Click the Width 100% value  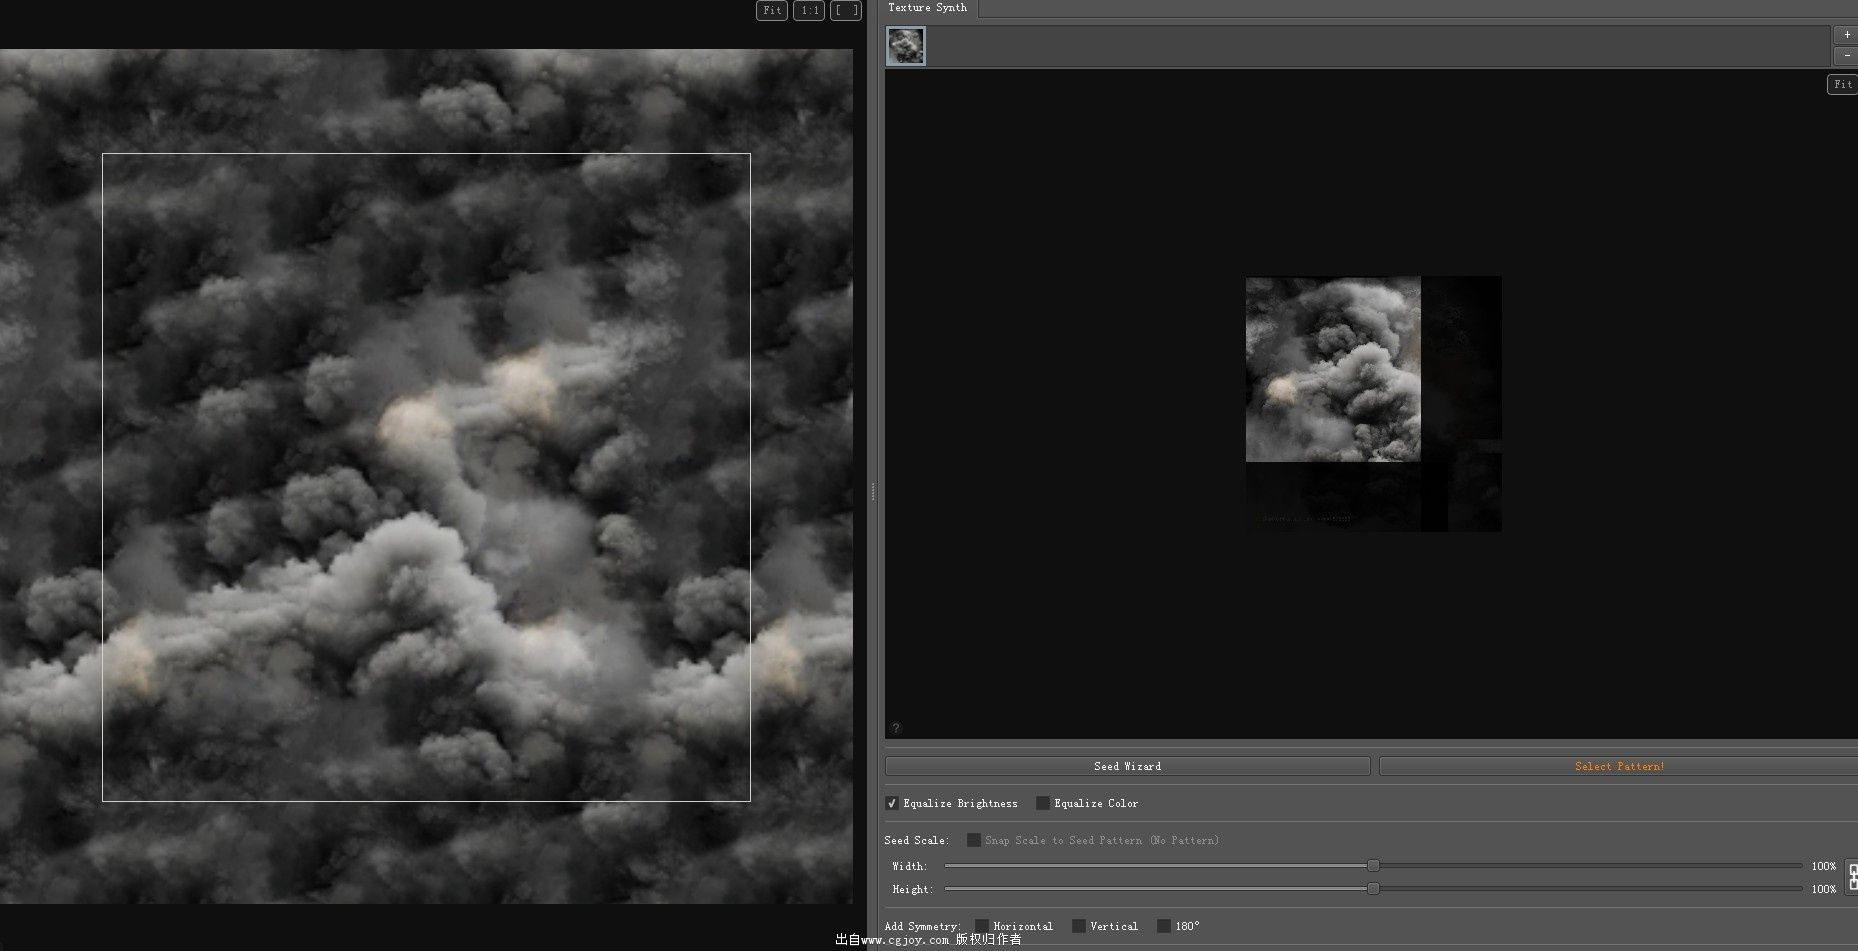click(1824, 866)
